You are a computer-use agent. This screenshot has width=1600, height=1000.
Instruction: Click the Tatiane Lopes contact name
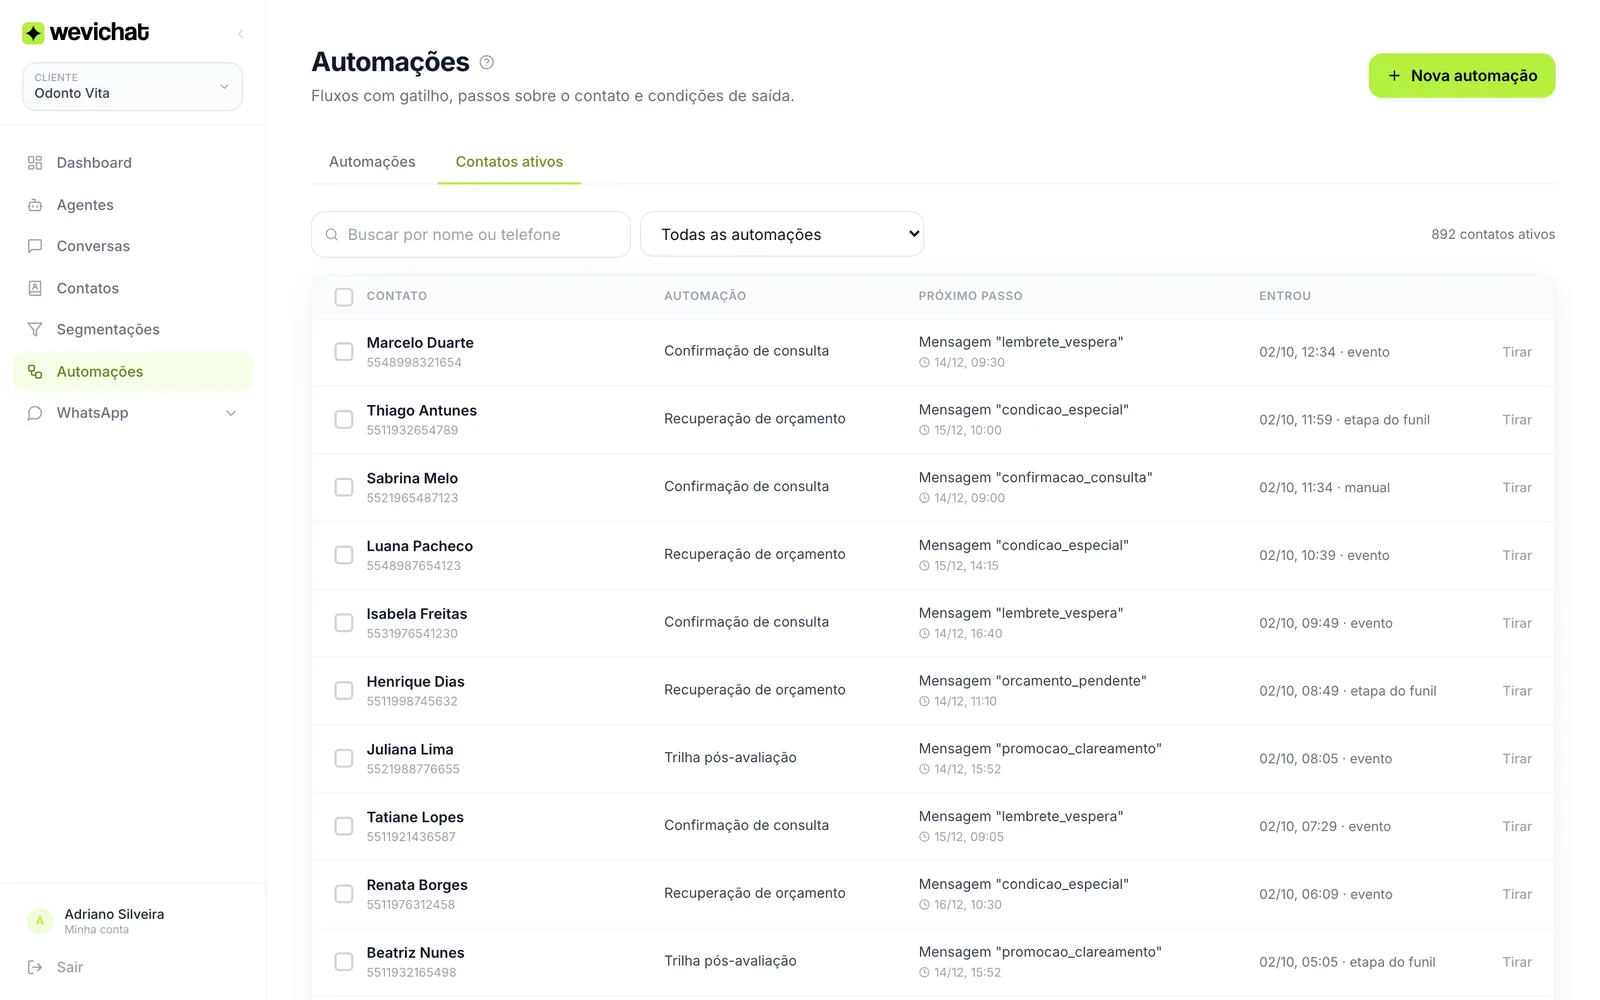pos(415,817)
